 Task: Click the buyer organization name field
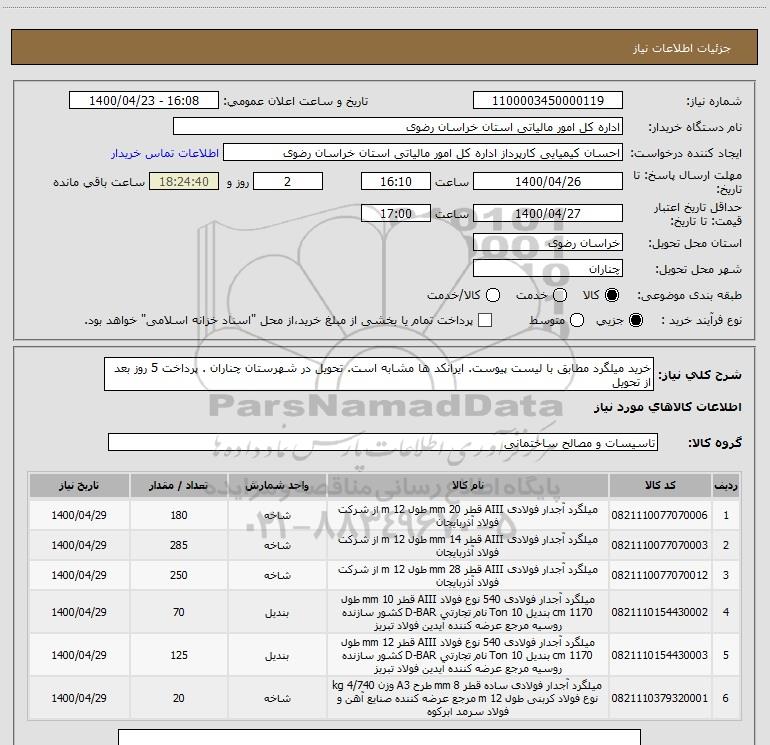coord(398,127)
